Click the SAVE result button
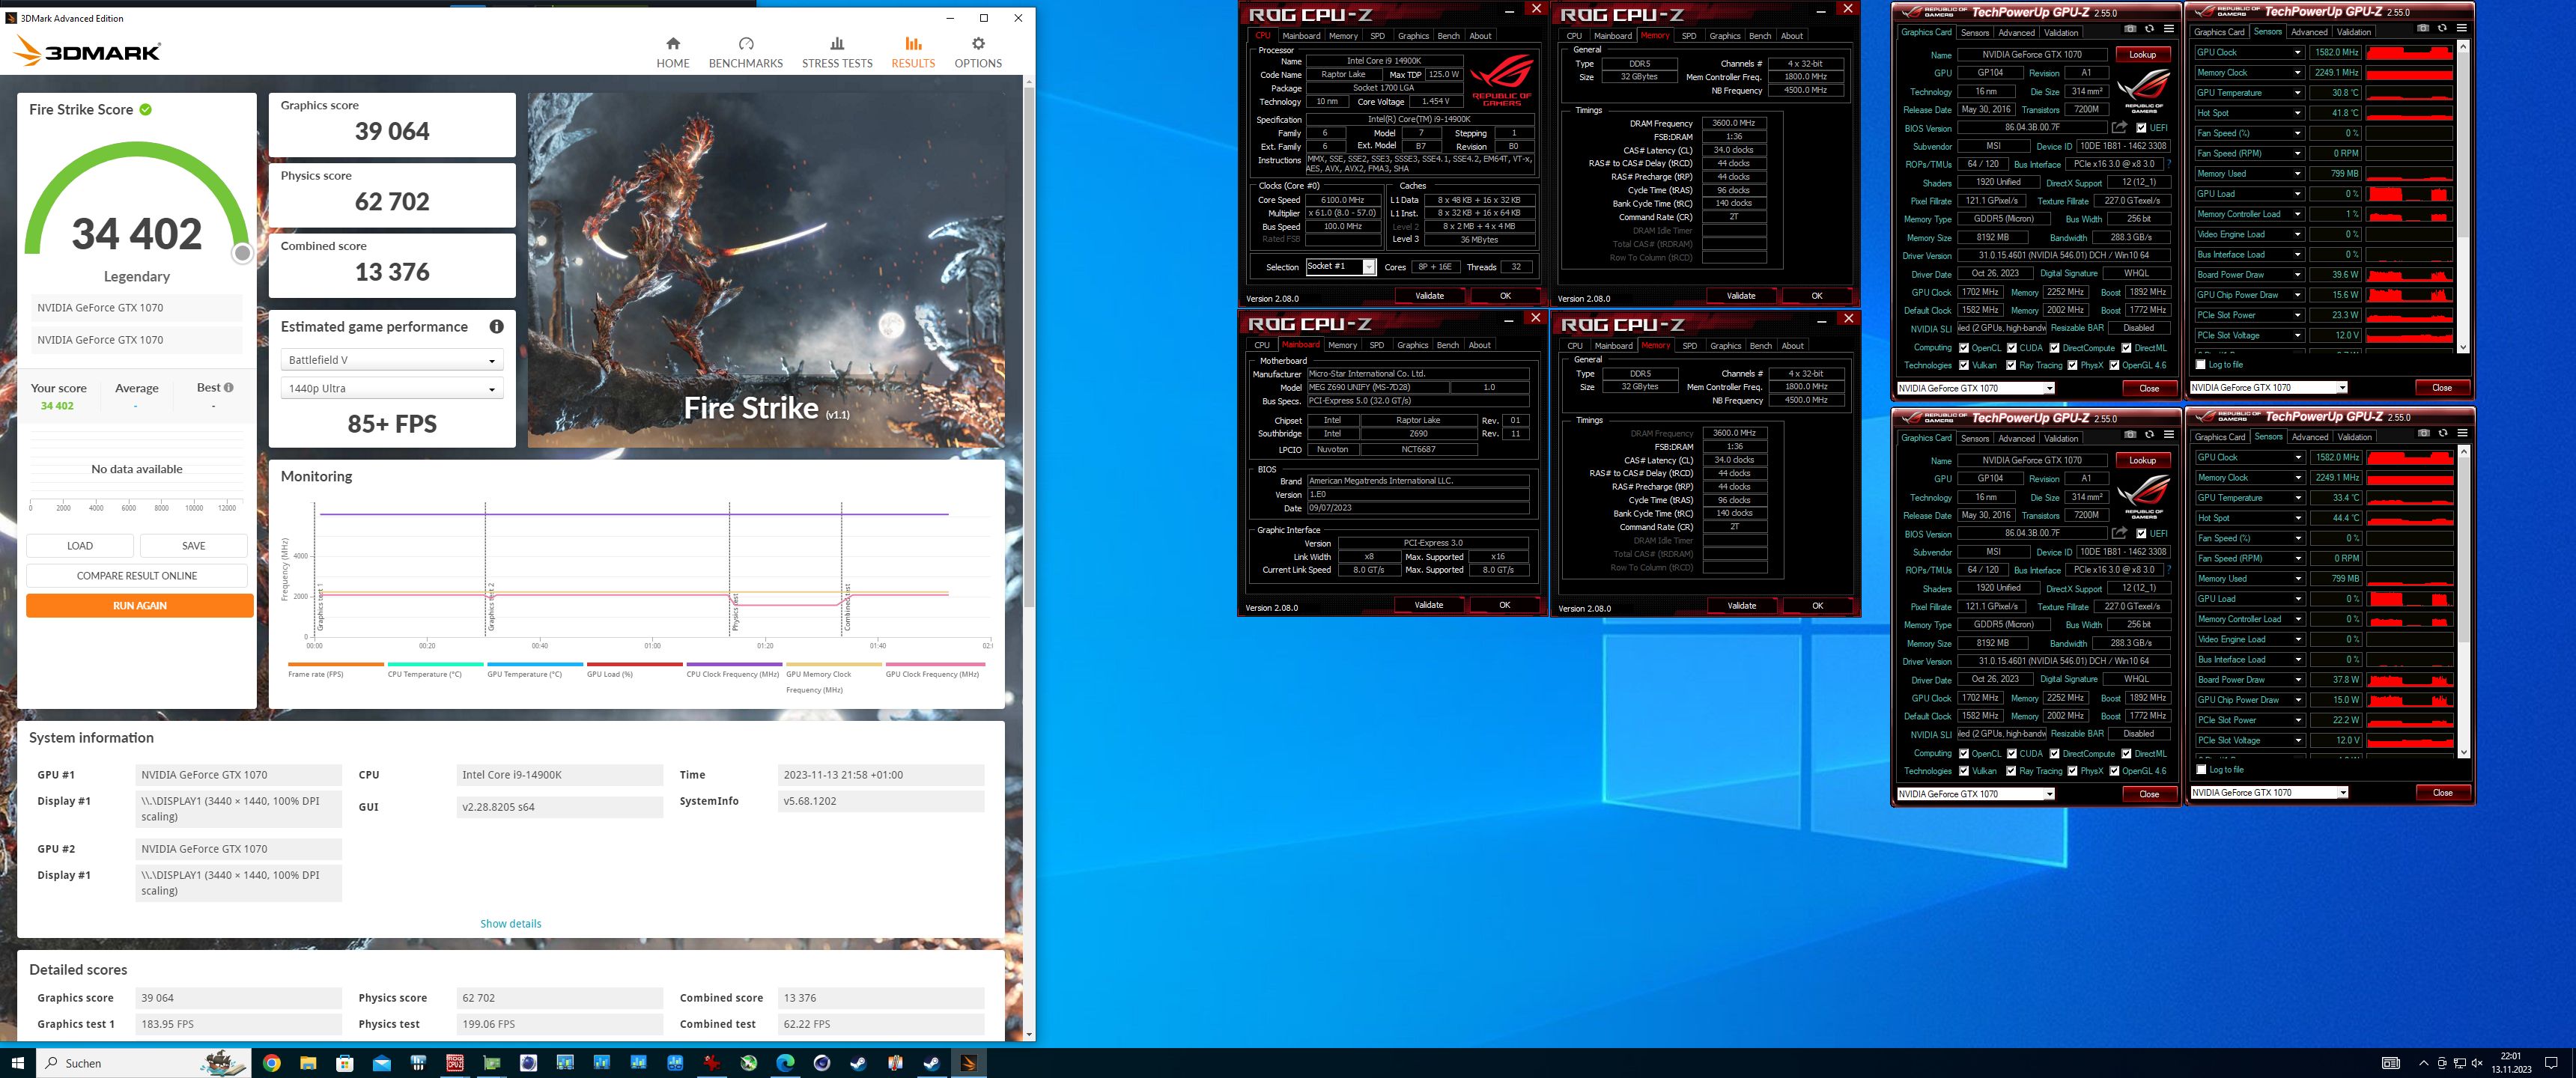The width and height of the screenshot is (2576, 1078). (x=194, y=546)
